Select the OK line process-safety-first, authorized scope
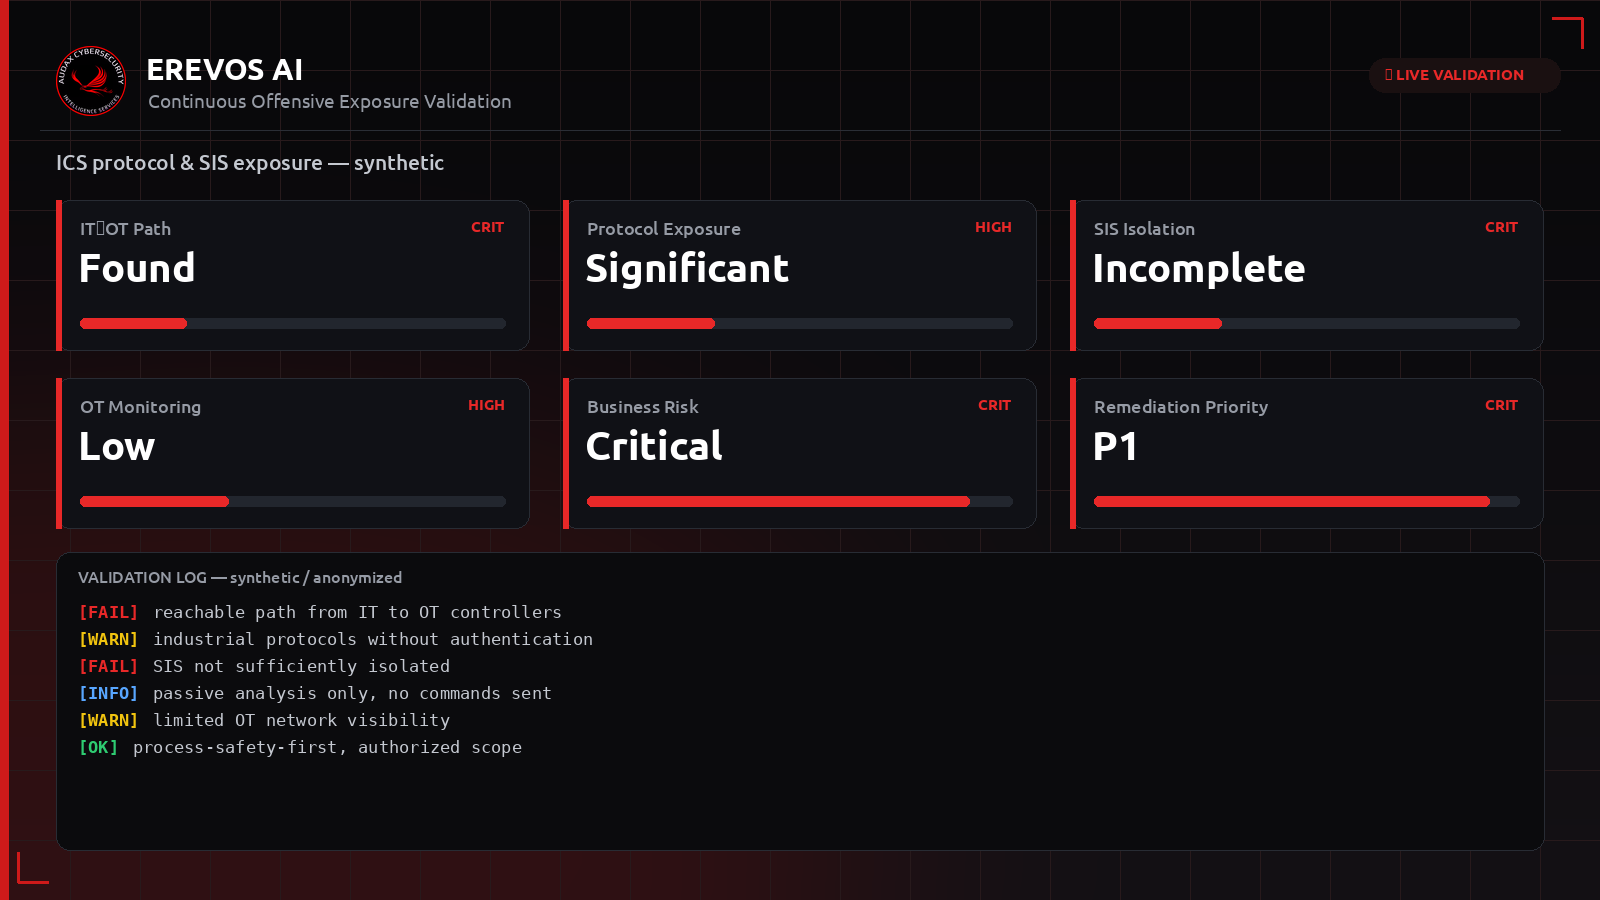This screenshot has height=900, width=1600. [300, 747]
